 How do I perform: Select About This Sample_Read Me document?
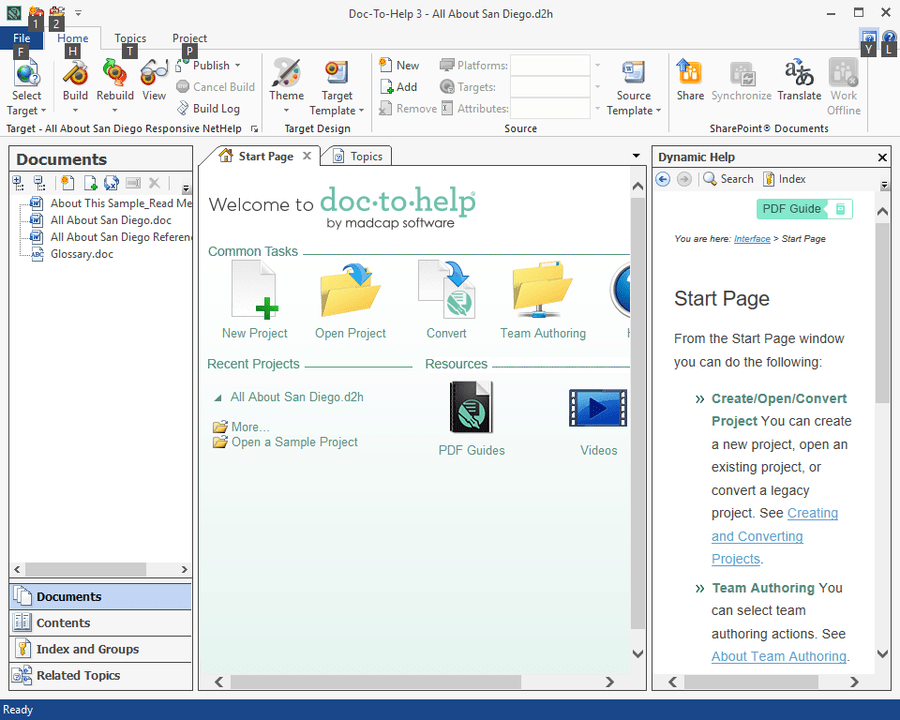click(121, 203)
